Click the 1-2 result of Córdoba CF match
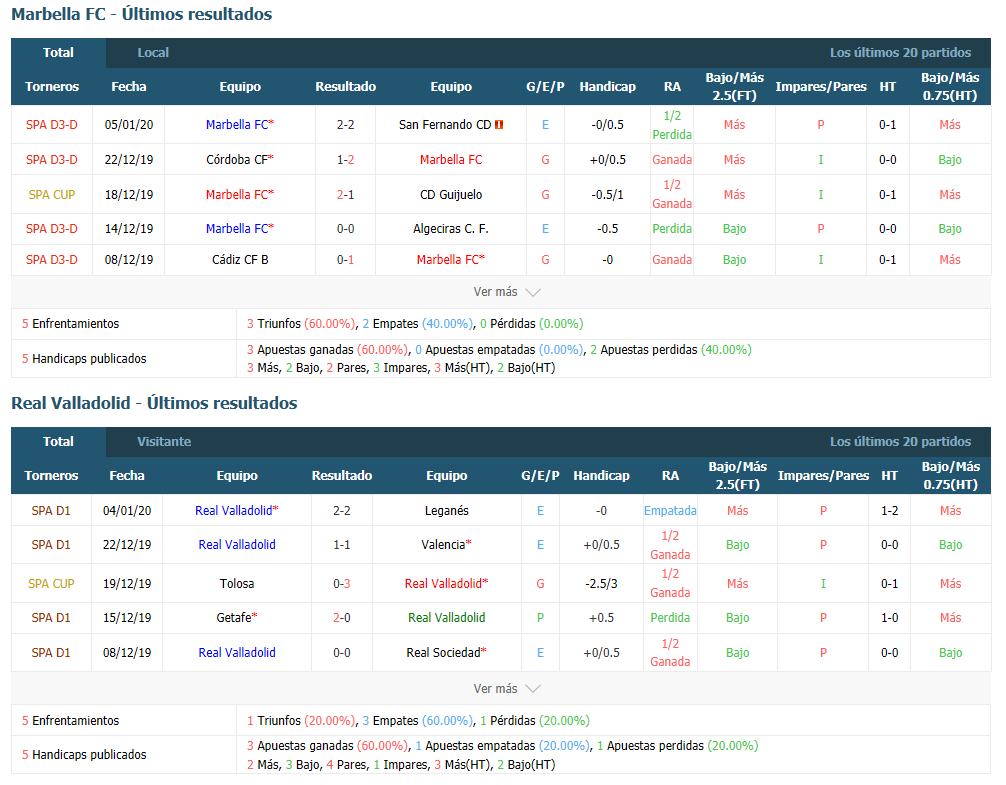 345,160
